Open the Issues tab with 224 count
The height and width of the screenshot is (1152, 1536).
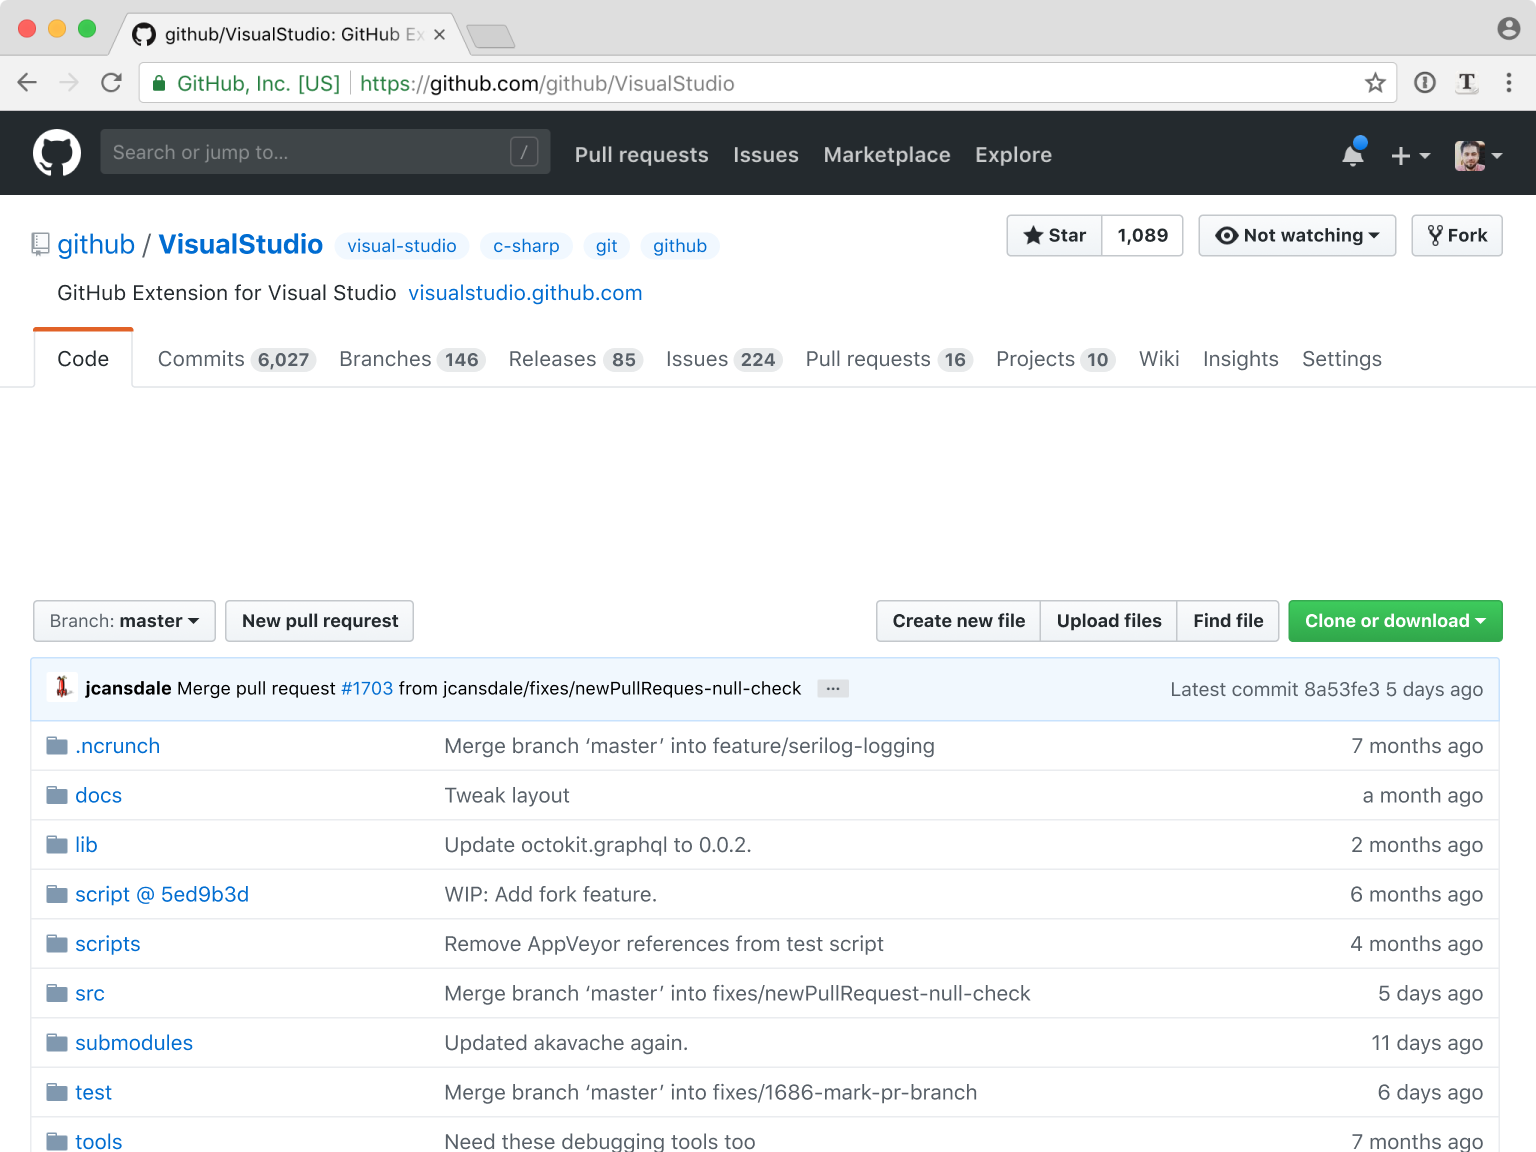point(722,359)
